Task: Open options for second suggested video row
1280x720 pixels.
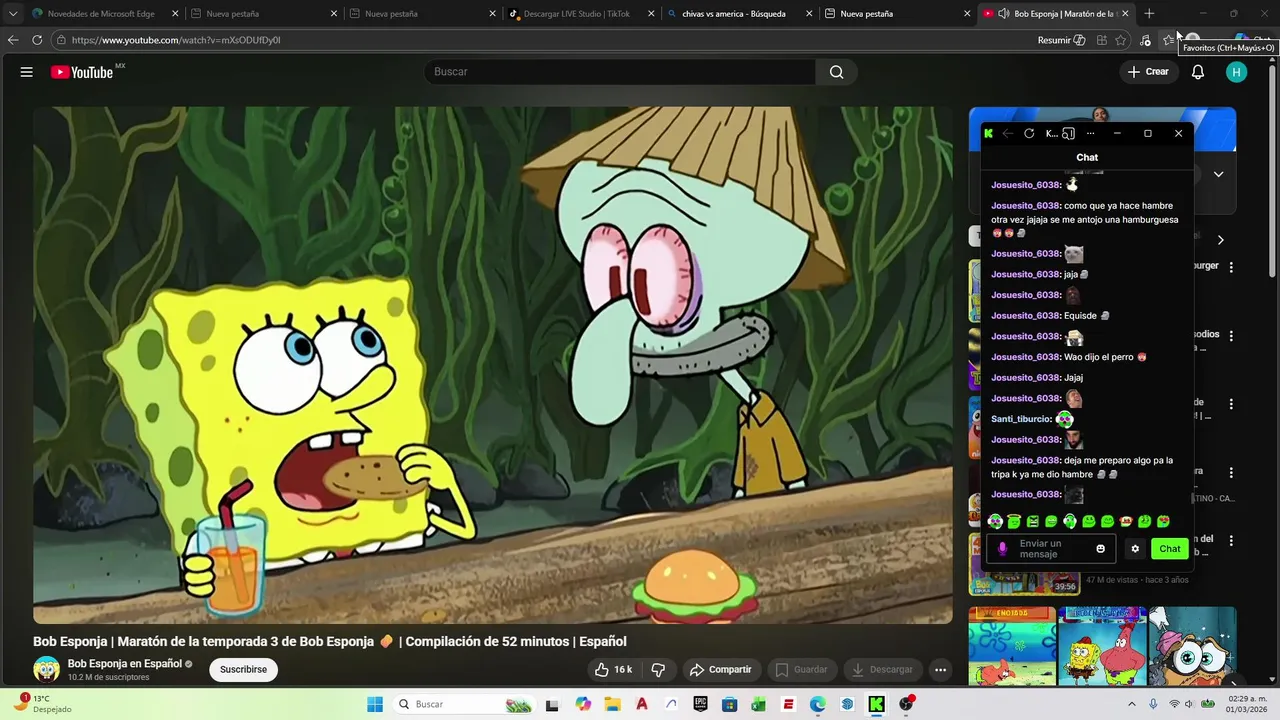Action: (1231, 336)
